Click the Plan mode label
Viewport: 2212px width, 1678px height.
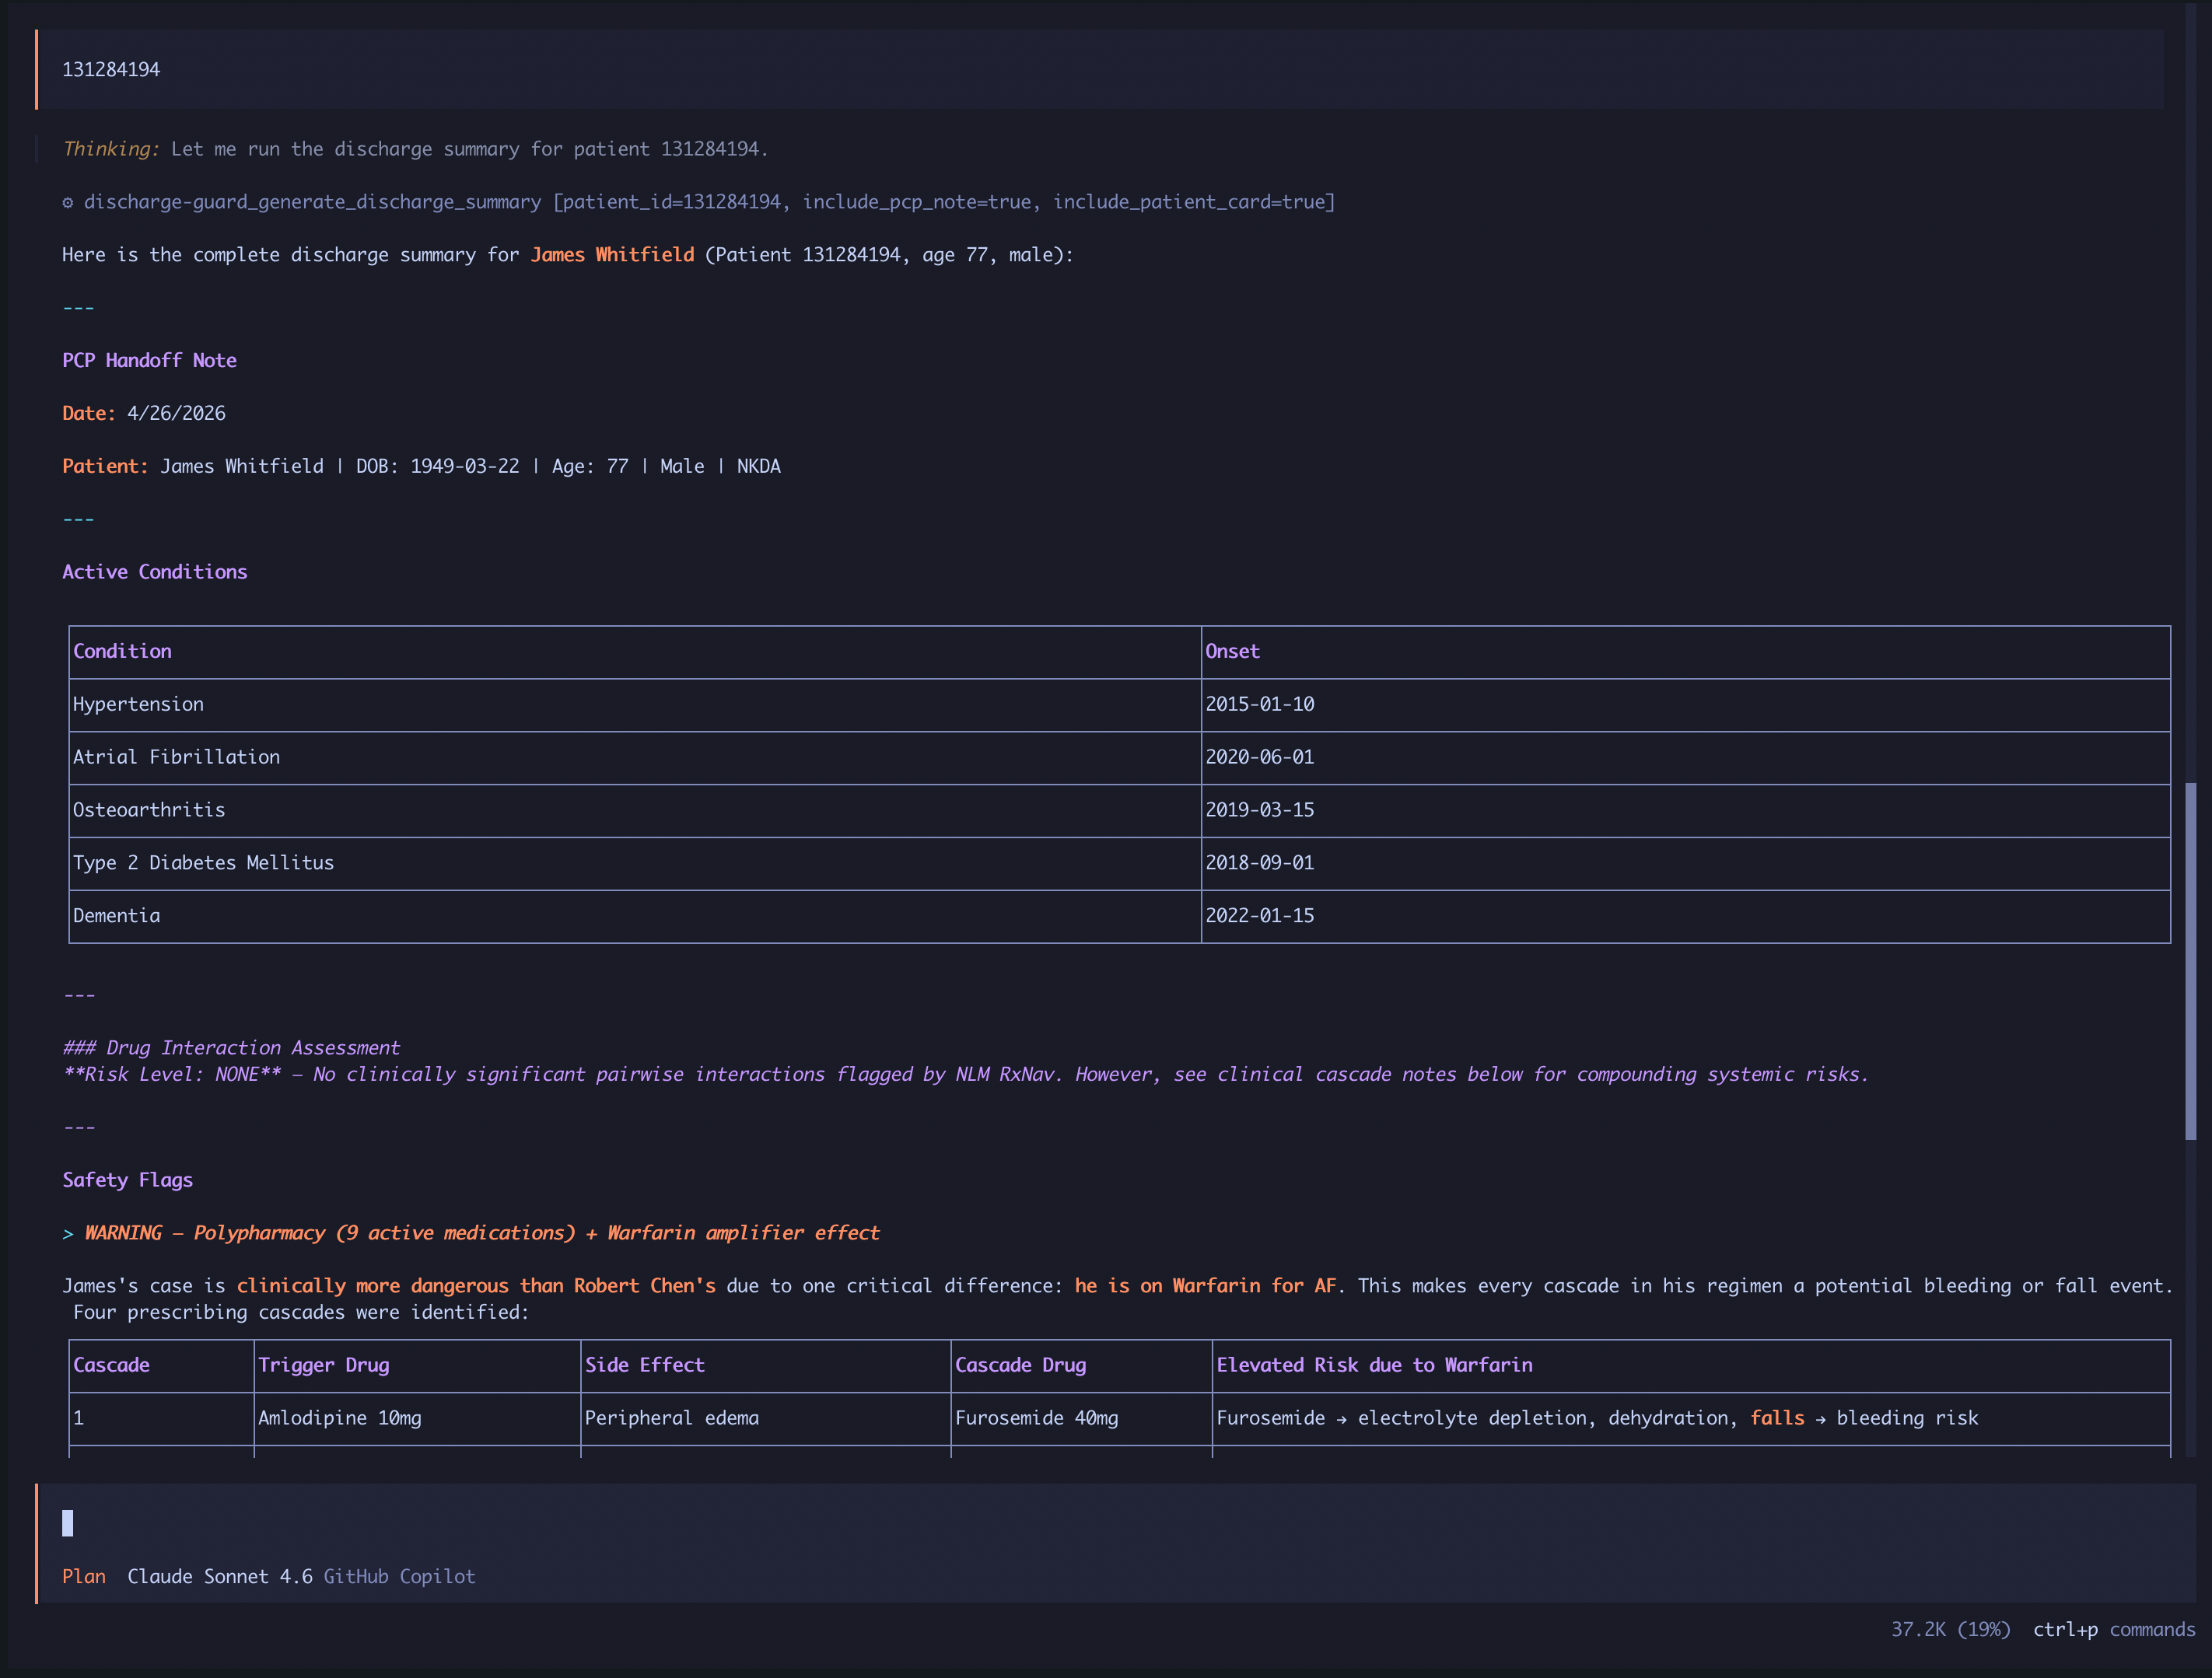tap(84, 1576)
